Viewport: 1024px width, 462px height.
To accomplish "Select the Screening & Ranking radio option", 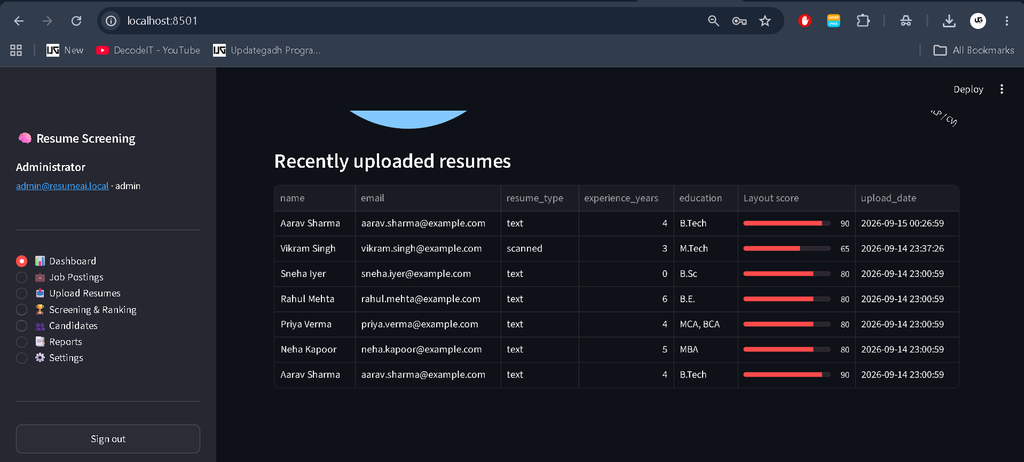I will (22, 310).
